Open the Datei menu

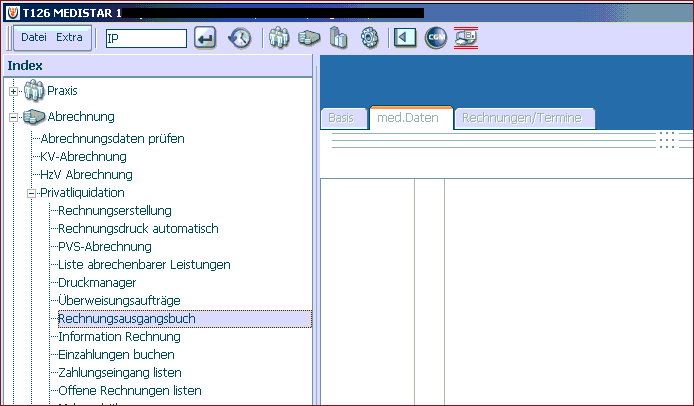(x=34, y=38)
